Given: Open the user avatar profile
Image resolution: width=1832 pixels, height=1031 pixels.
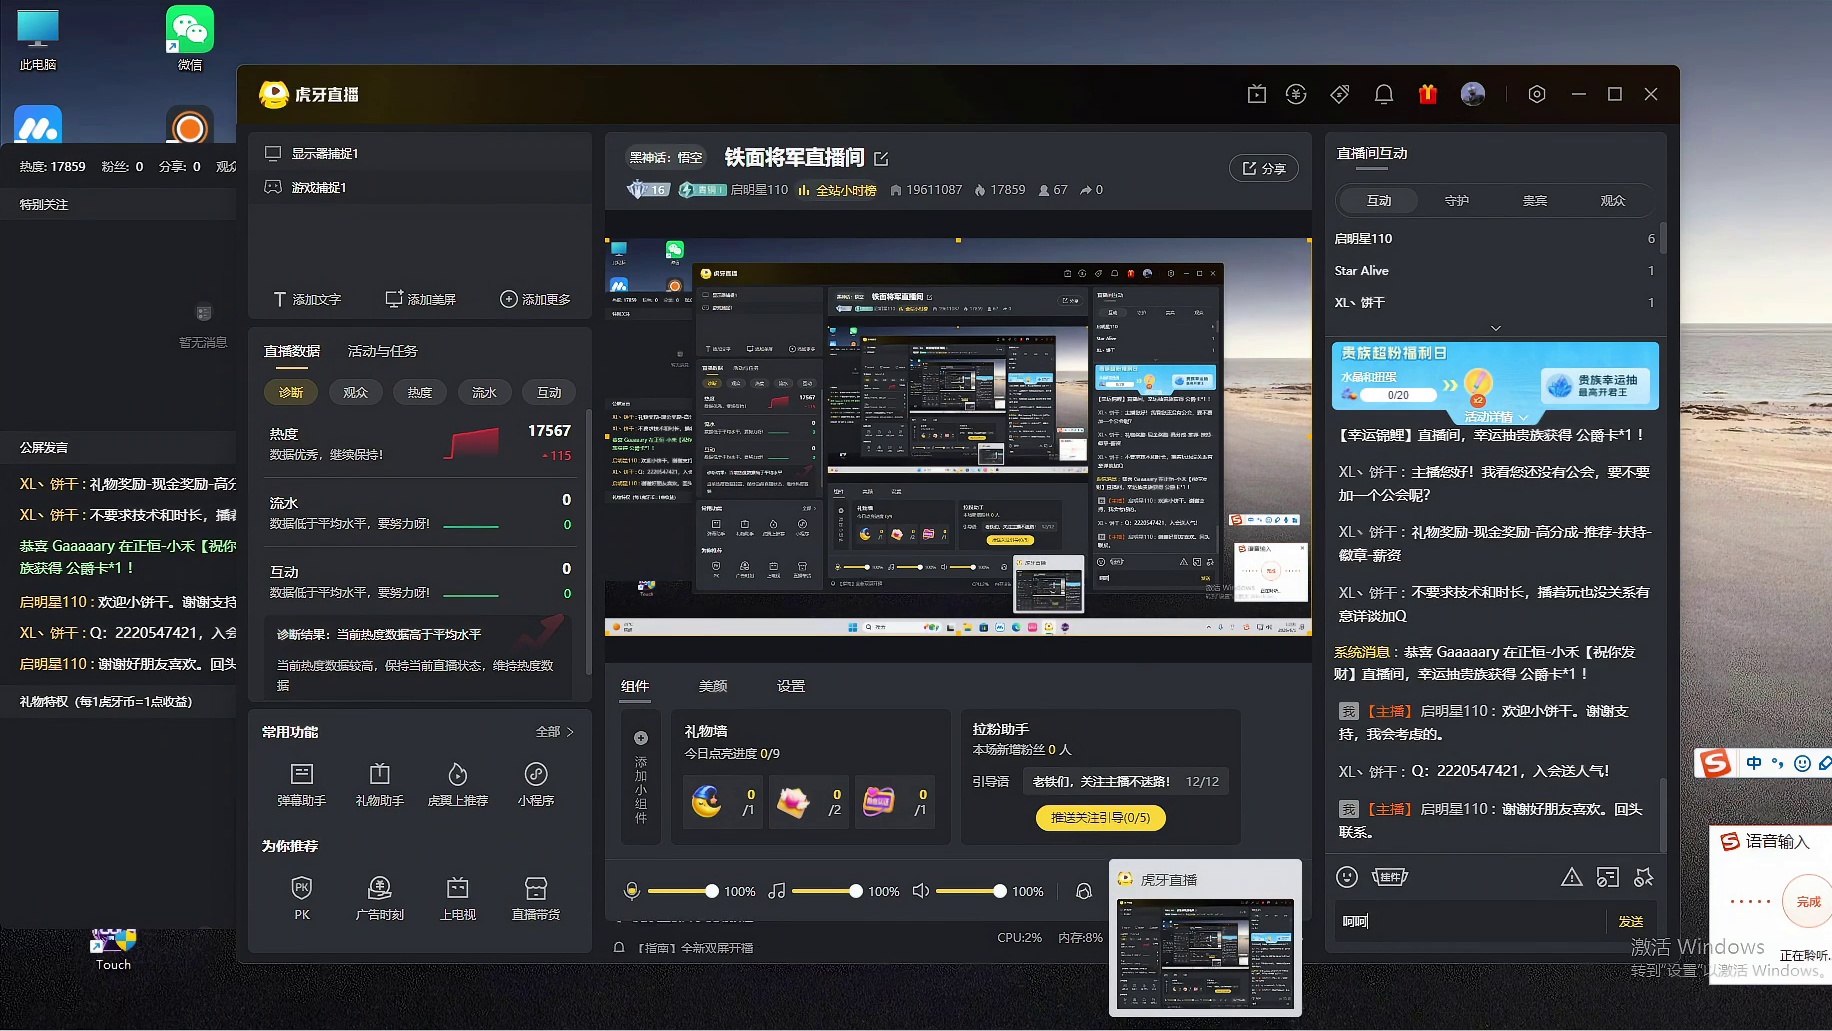Looking at the screenshot, I should pos(1473,94).
